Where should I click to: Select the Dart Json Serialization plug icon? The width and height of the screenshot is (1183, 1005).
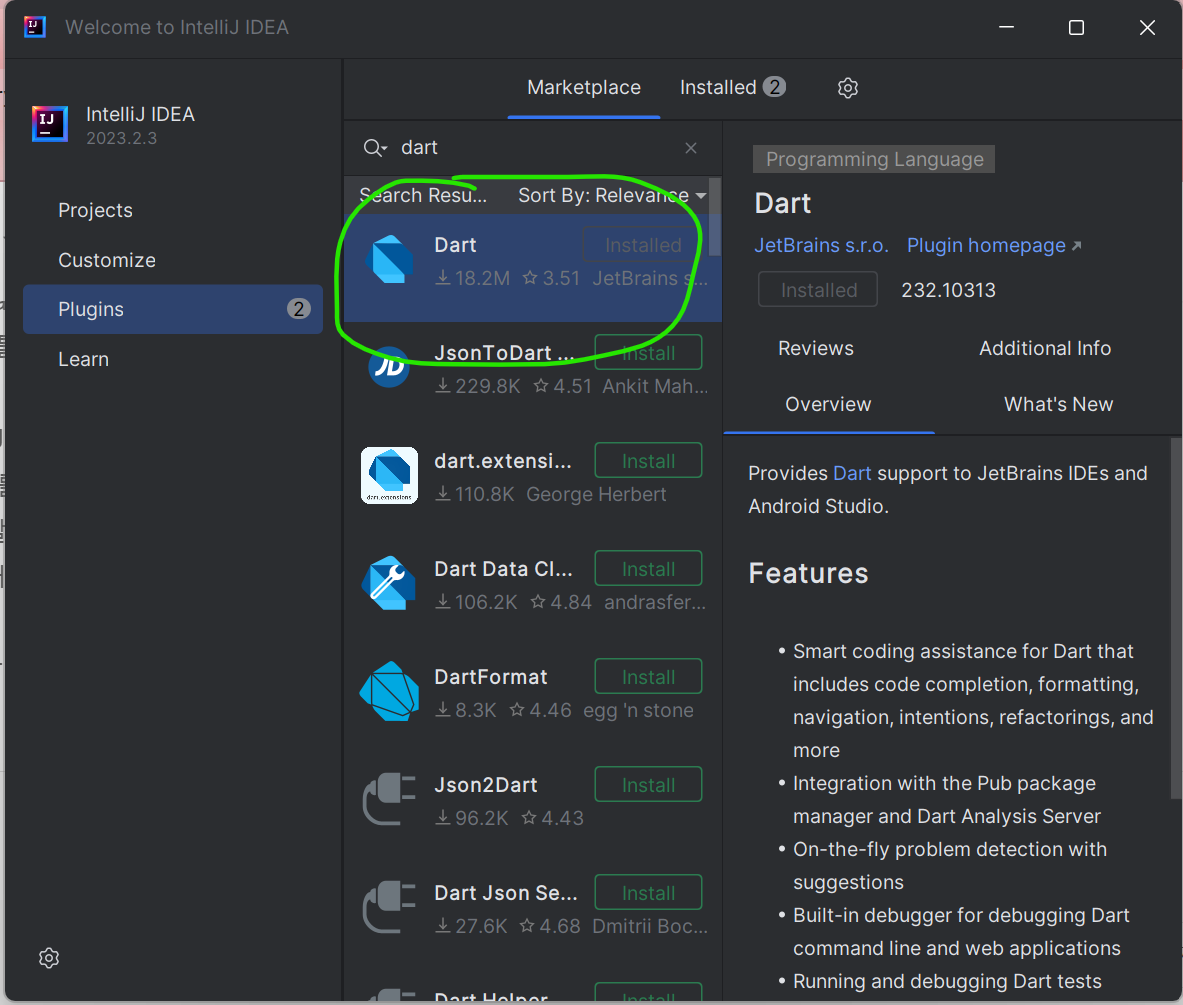tap(389, 907)
